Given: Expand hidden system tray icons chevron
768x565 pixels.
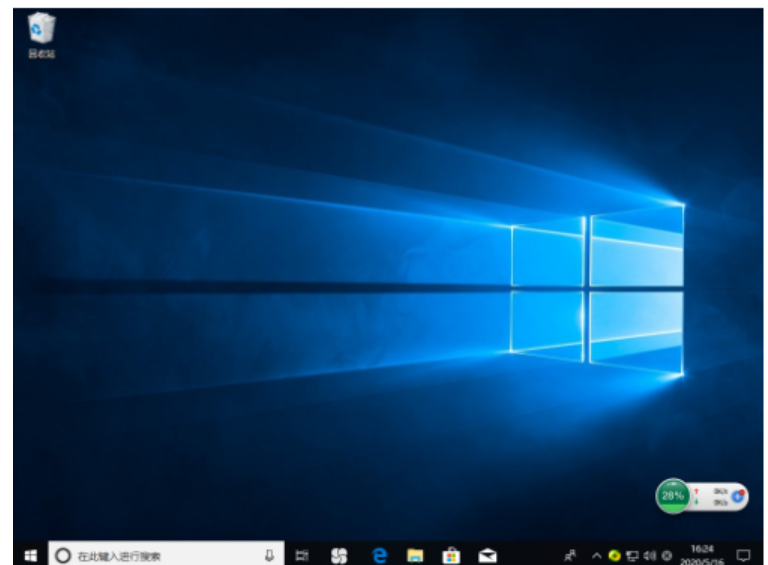Looking at the screenshot, I should 597,556.
